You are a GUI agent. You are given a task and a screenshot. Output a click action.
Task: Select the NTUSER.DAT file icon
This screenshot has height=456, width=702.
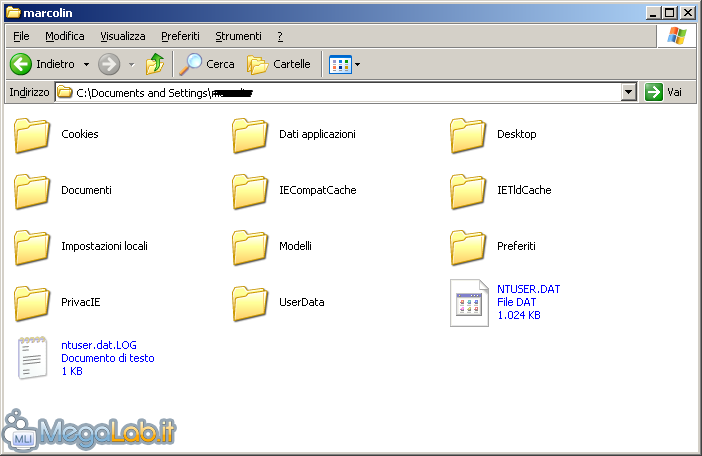469,303
